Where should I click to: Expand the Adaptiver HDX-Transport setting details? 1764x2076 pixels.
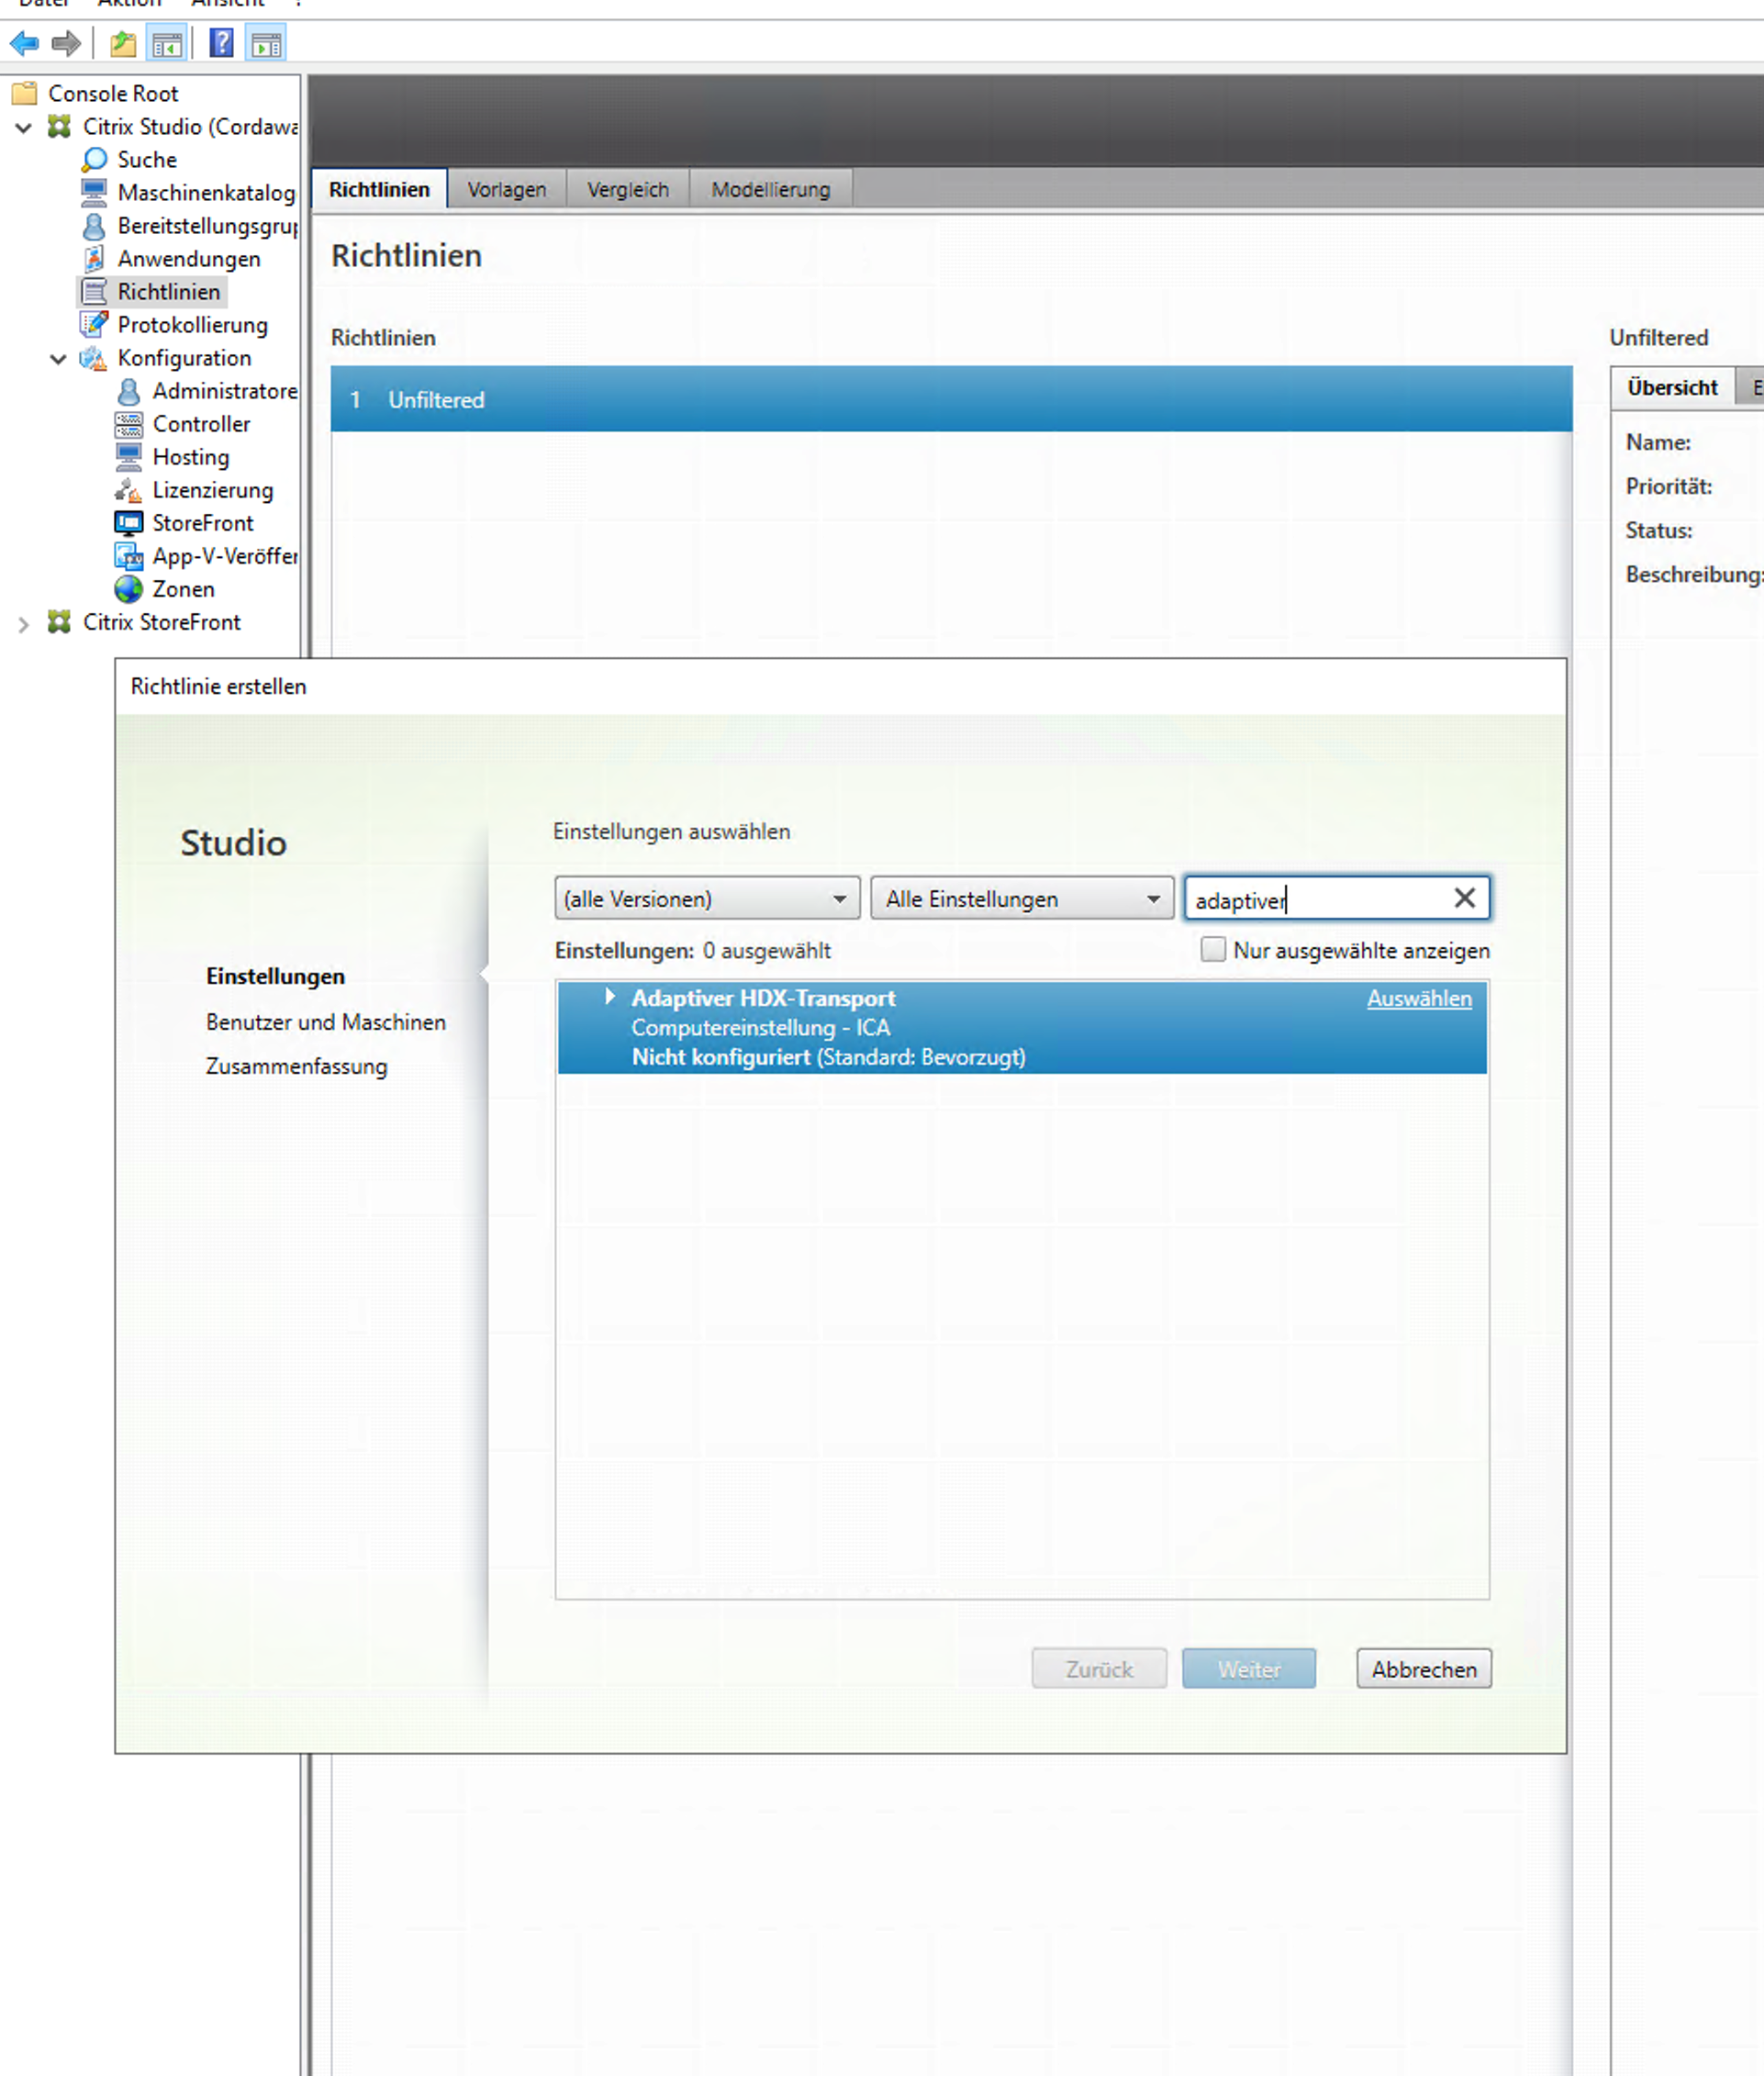click(610, 996)
